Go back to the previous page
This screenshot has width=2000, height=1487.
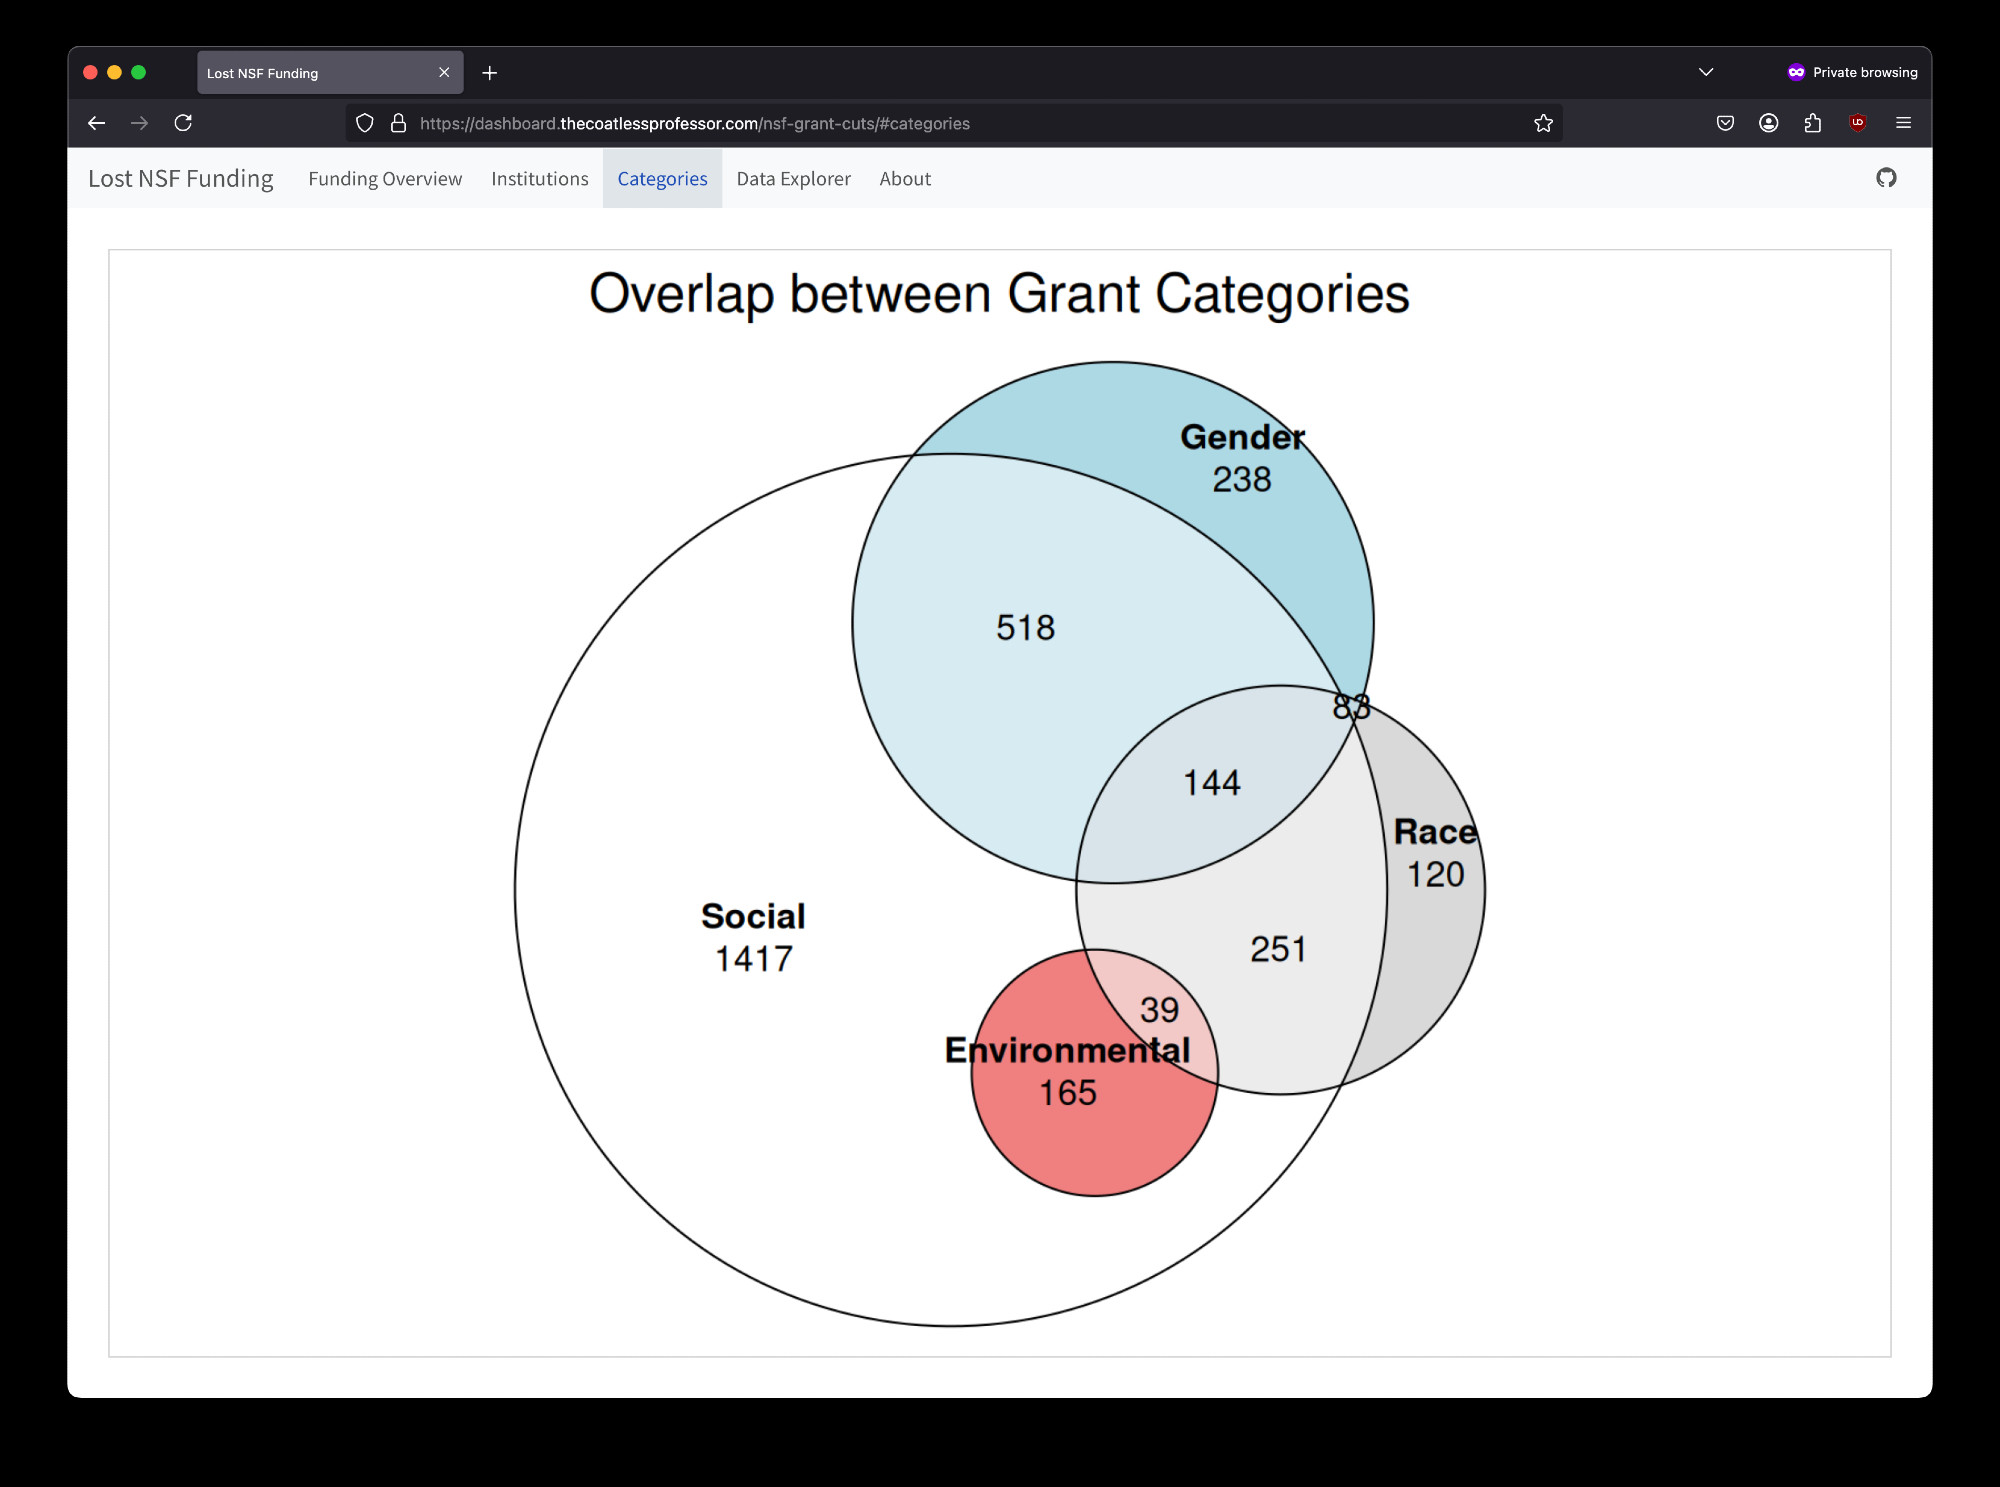[96, 123]
